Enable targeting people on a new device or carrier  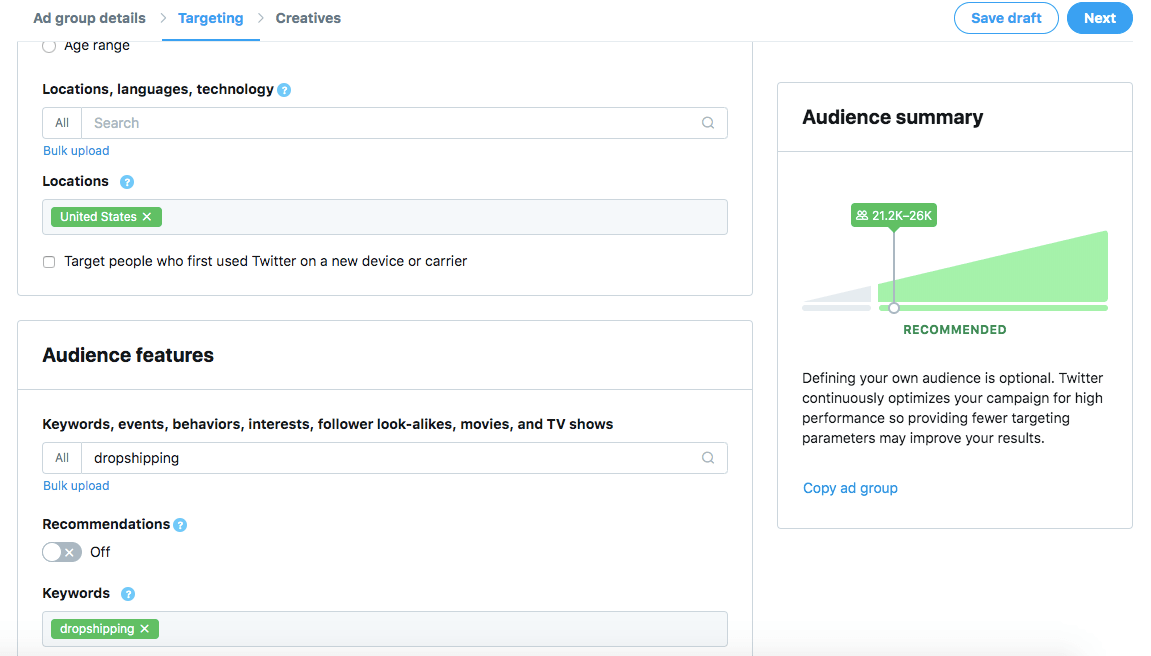48,261
